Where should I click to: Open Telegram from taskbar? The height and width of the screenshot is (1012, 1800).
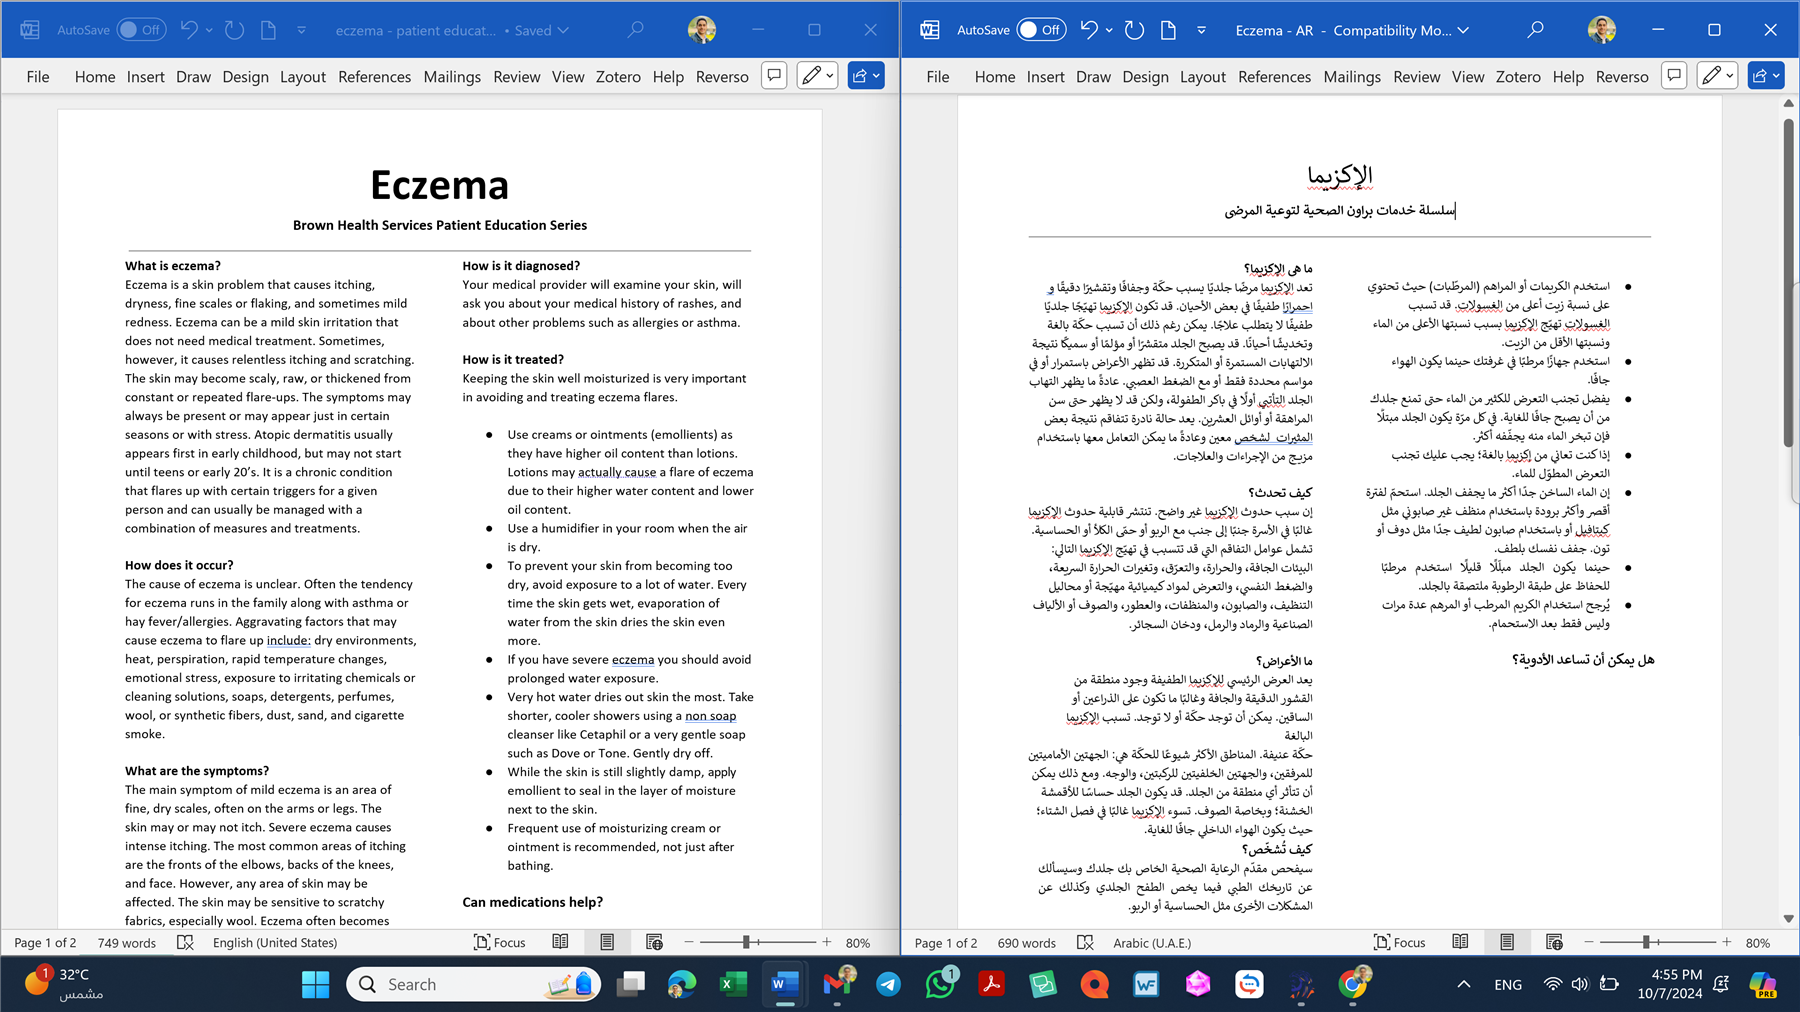click(888, 984)
